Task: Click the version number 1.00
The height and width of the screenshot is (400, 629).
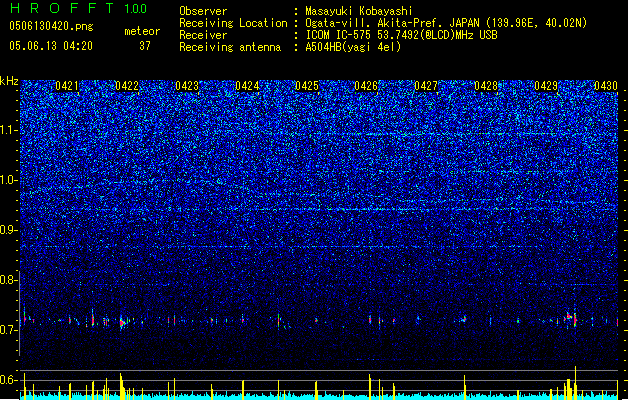Action: (x=136, y=8)
